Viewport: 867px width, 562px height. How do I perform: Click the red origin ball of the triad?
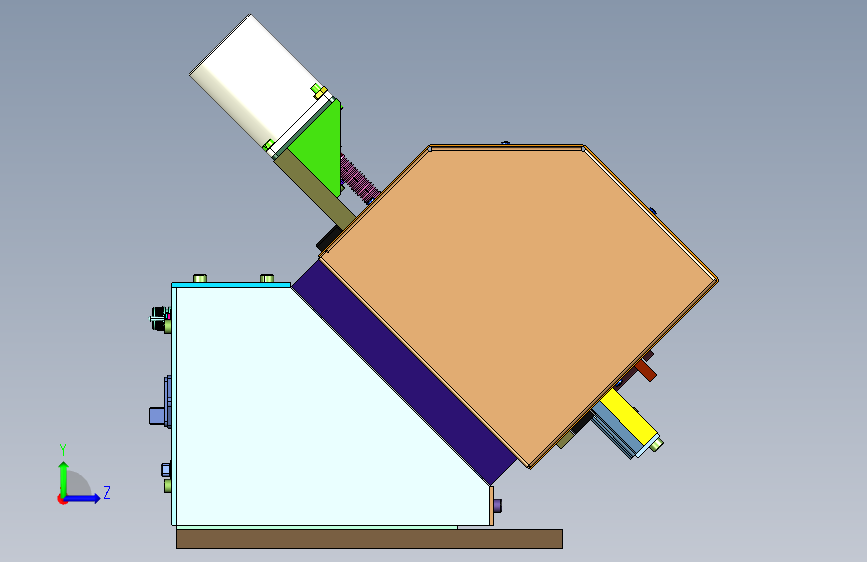[62, 499]
